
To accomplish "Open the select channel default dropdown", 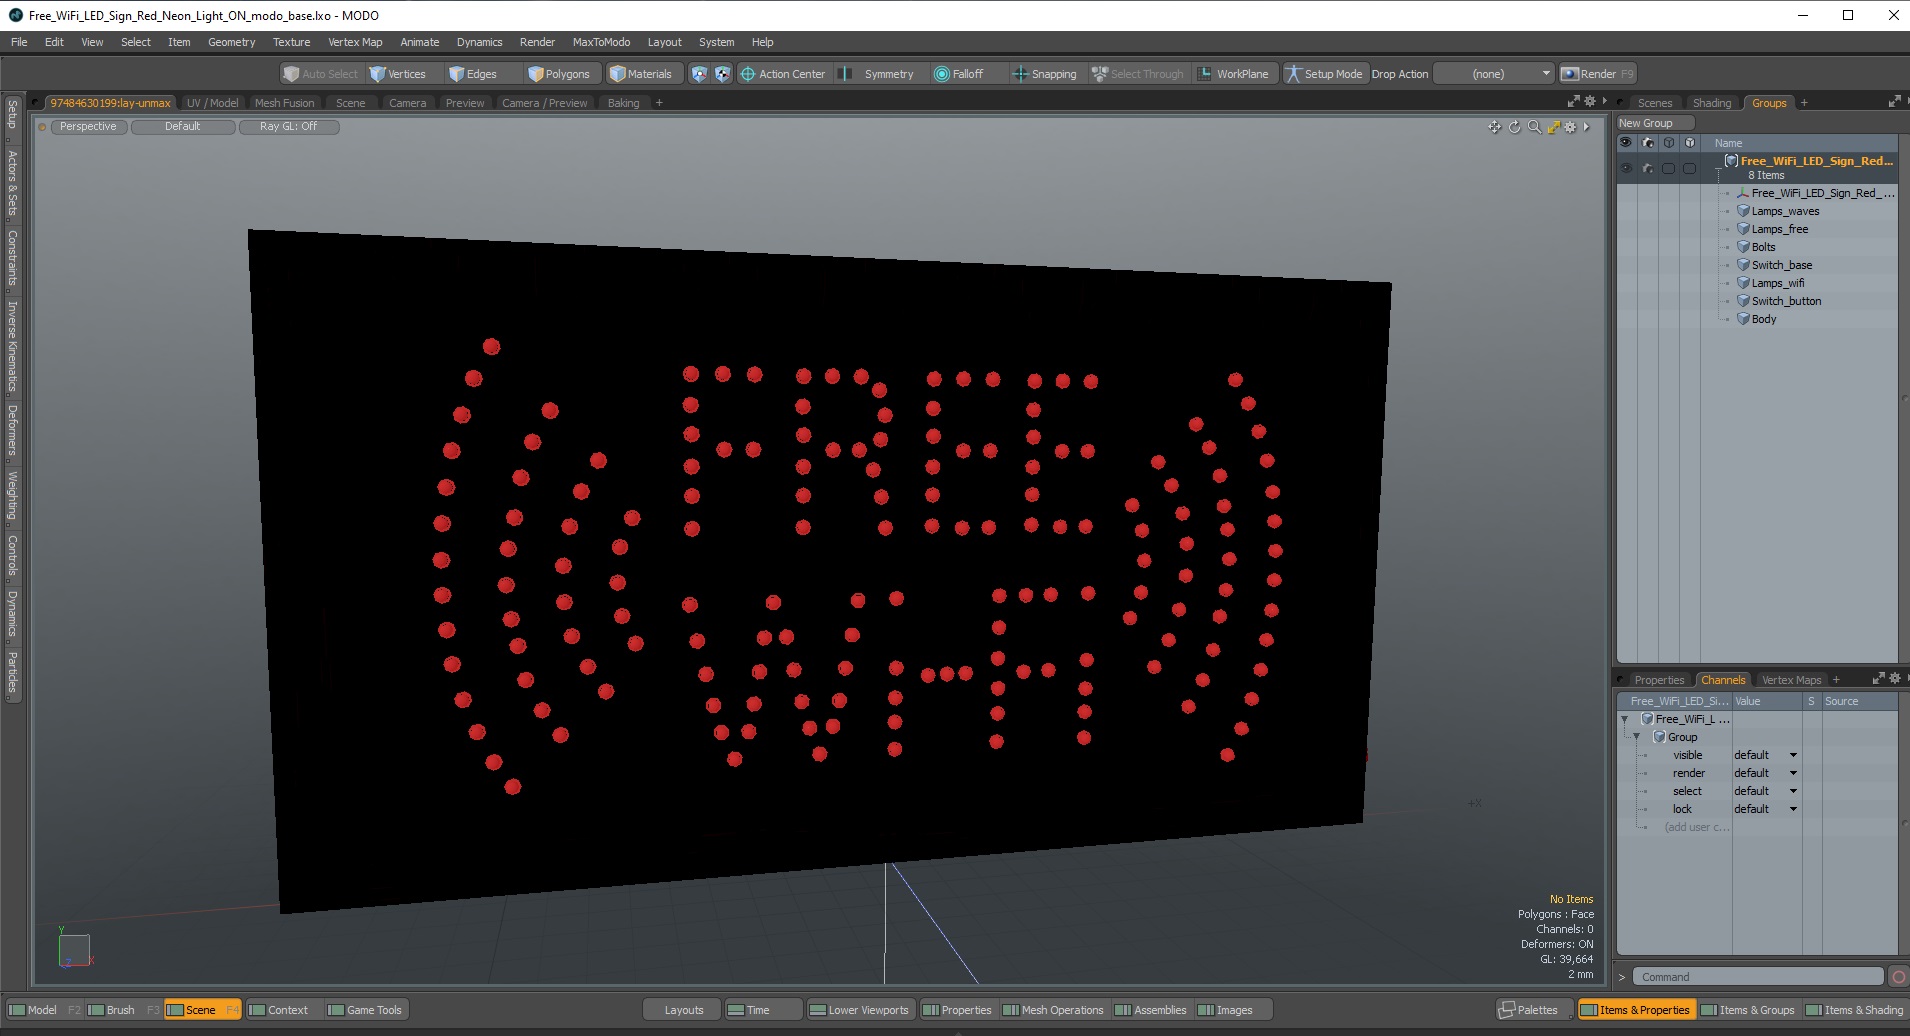I will pos(1765,791).
